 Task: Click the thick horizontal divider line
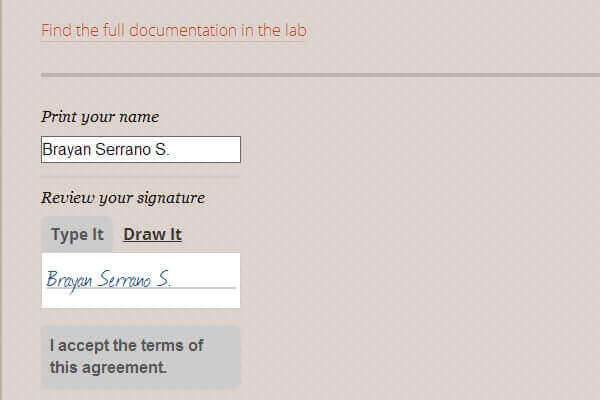coord(320,75)
